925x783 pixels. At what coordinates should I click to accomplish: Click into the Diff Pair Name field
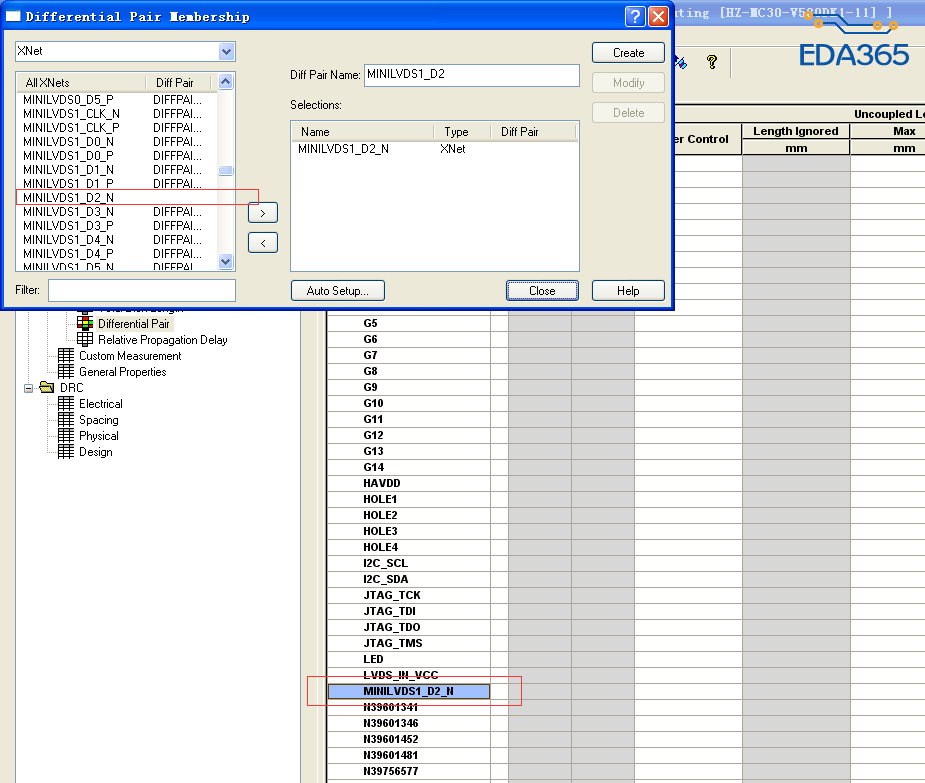[472, 75]
